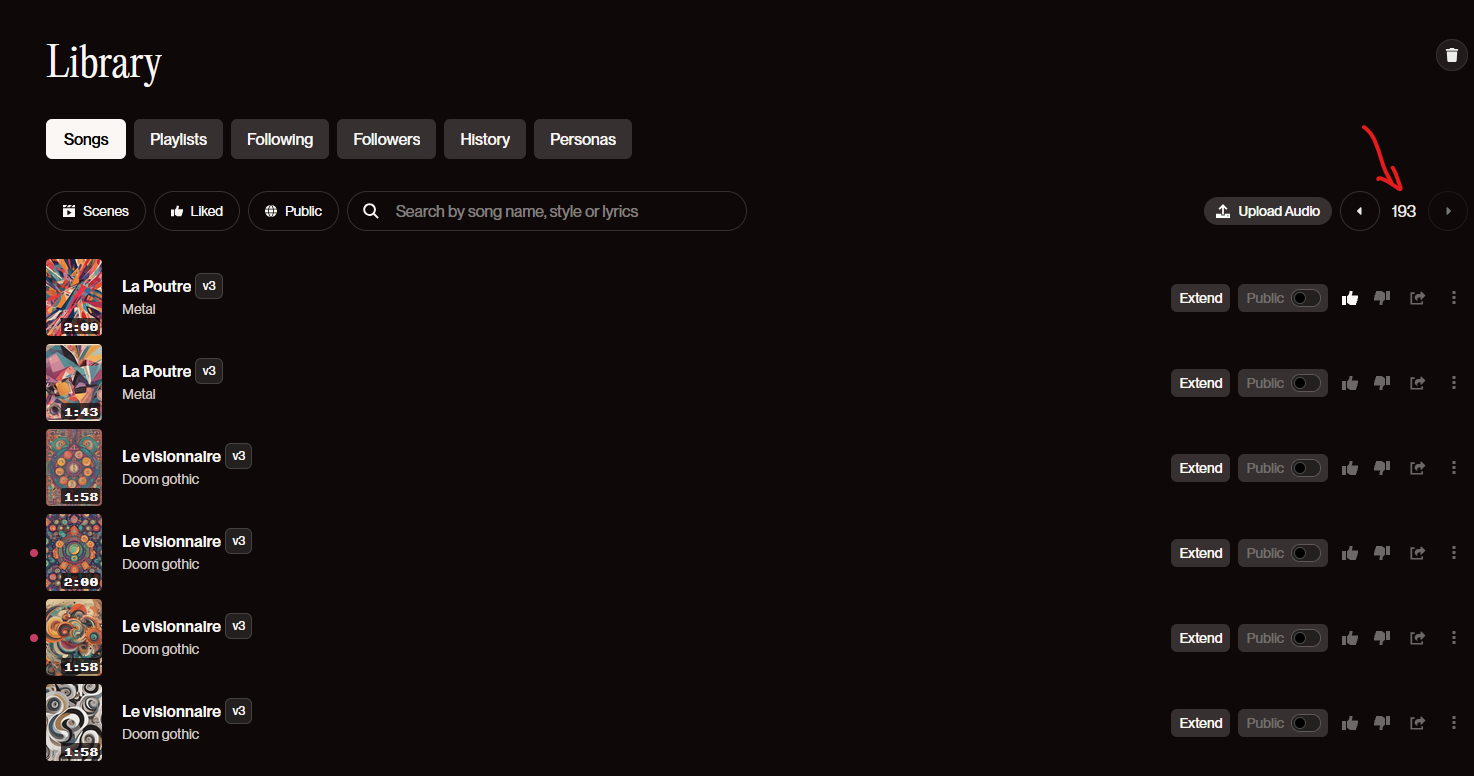1474x776 pixels.
Task: Enable Public for the 1:43 La Poutre track
Action: 1283,383
